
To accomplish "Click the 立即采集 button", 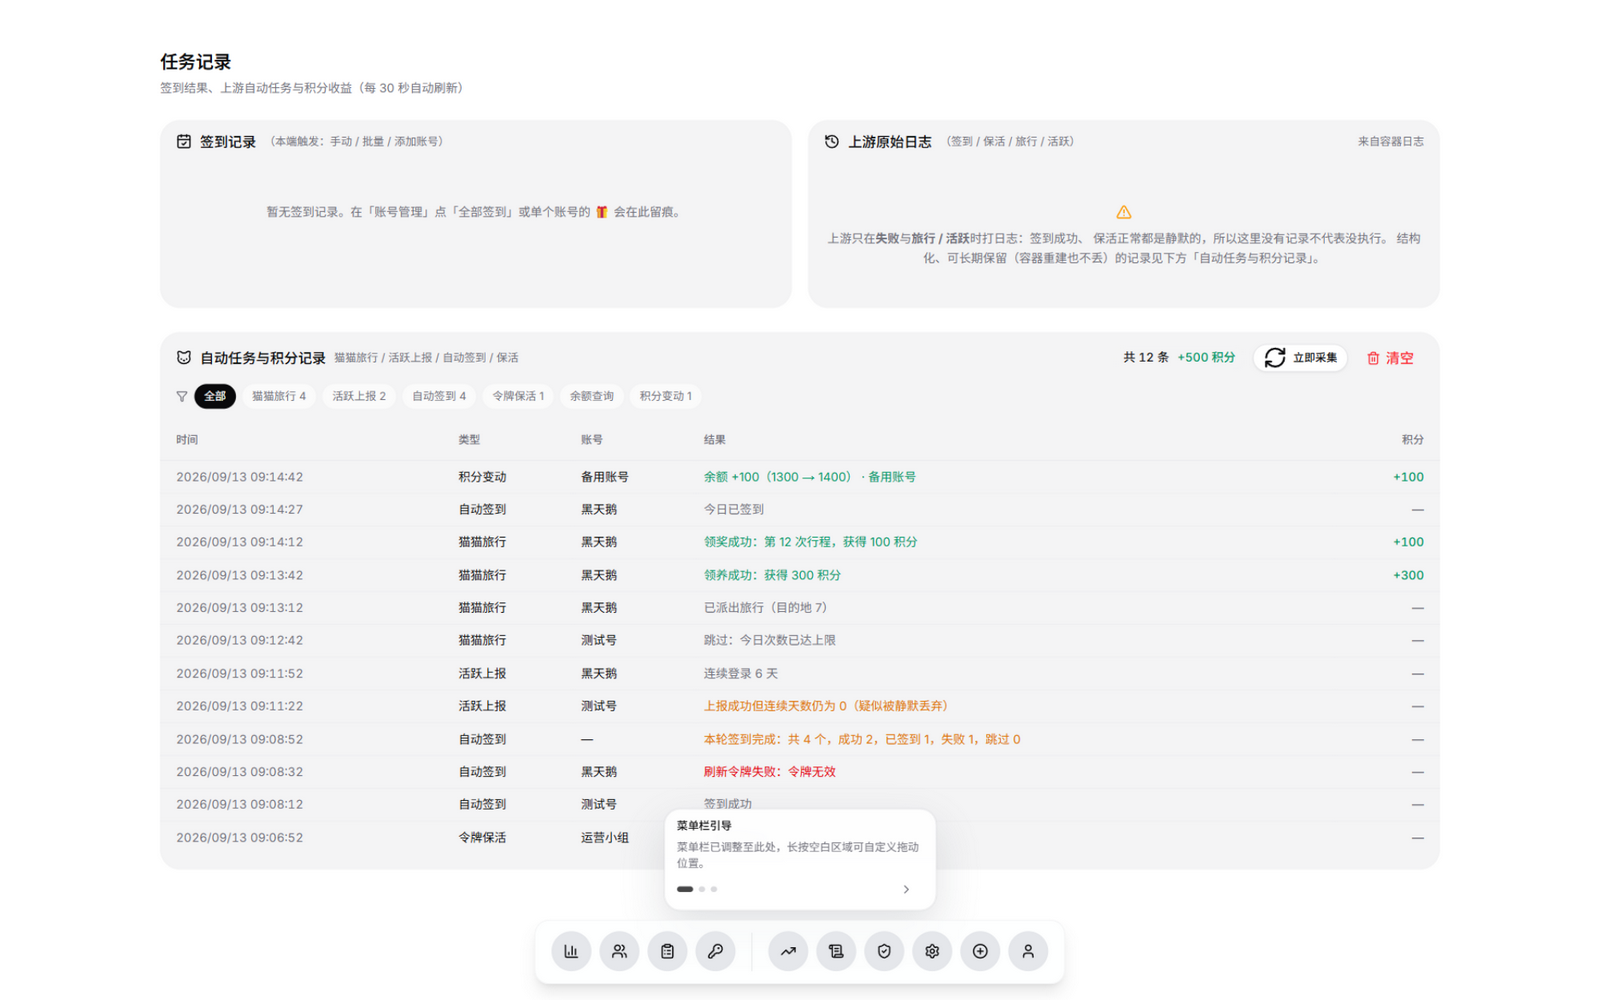I will coord(1301,358).
